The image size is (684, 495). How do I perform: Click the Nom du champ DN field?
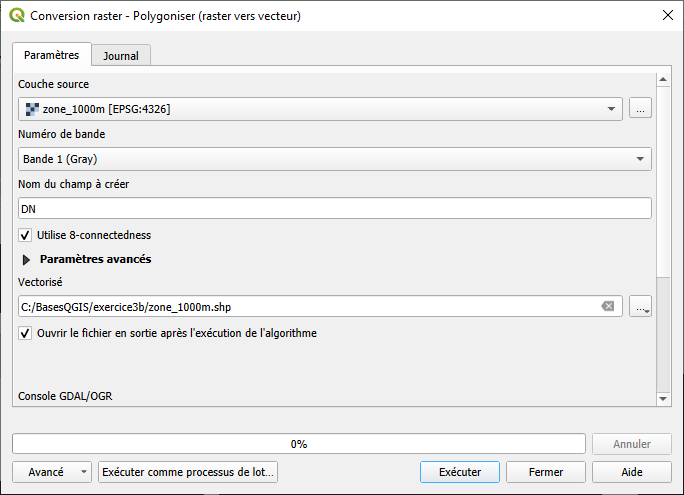[x=335, y=208]
